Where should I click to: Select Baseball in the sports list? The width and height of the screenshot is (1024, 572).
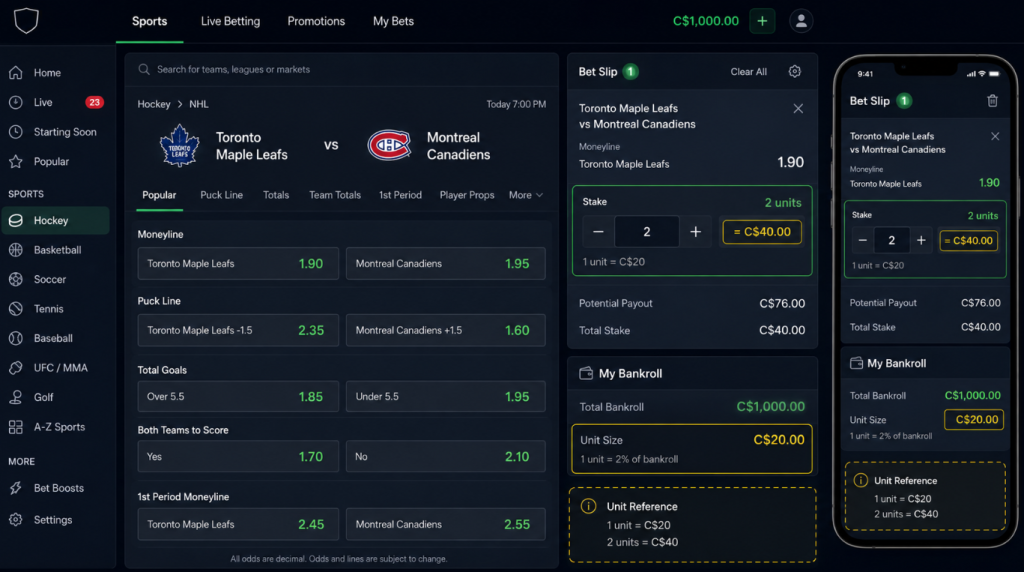[56, 338]
